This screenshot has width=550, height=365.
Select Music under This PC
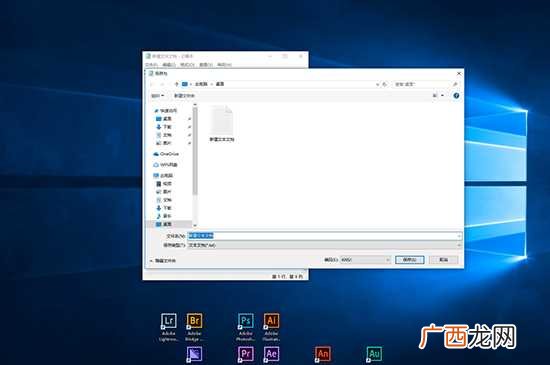[164, 216]
